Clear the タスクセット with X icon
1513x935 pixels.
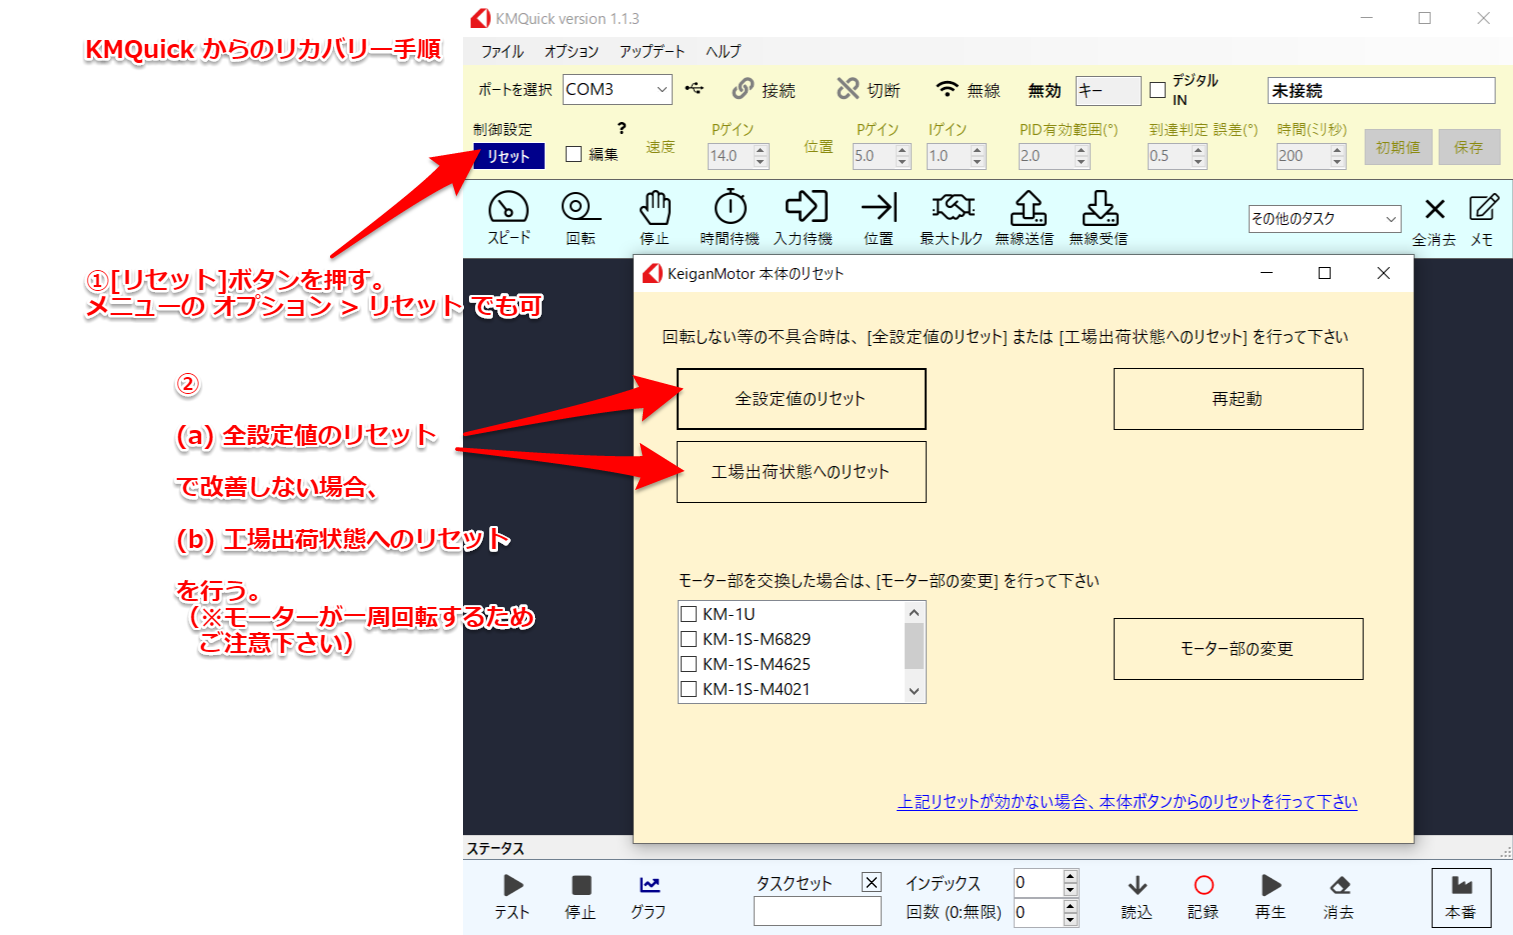872,882
